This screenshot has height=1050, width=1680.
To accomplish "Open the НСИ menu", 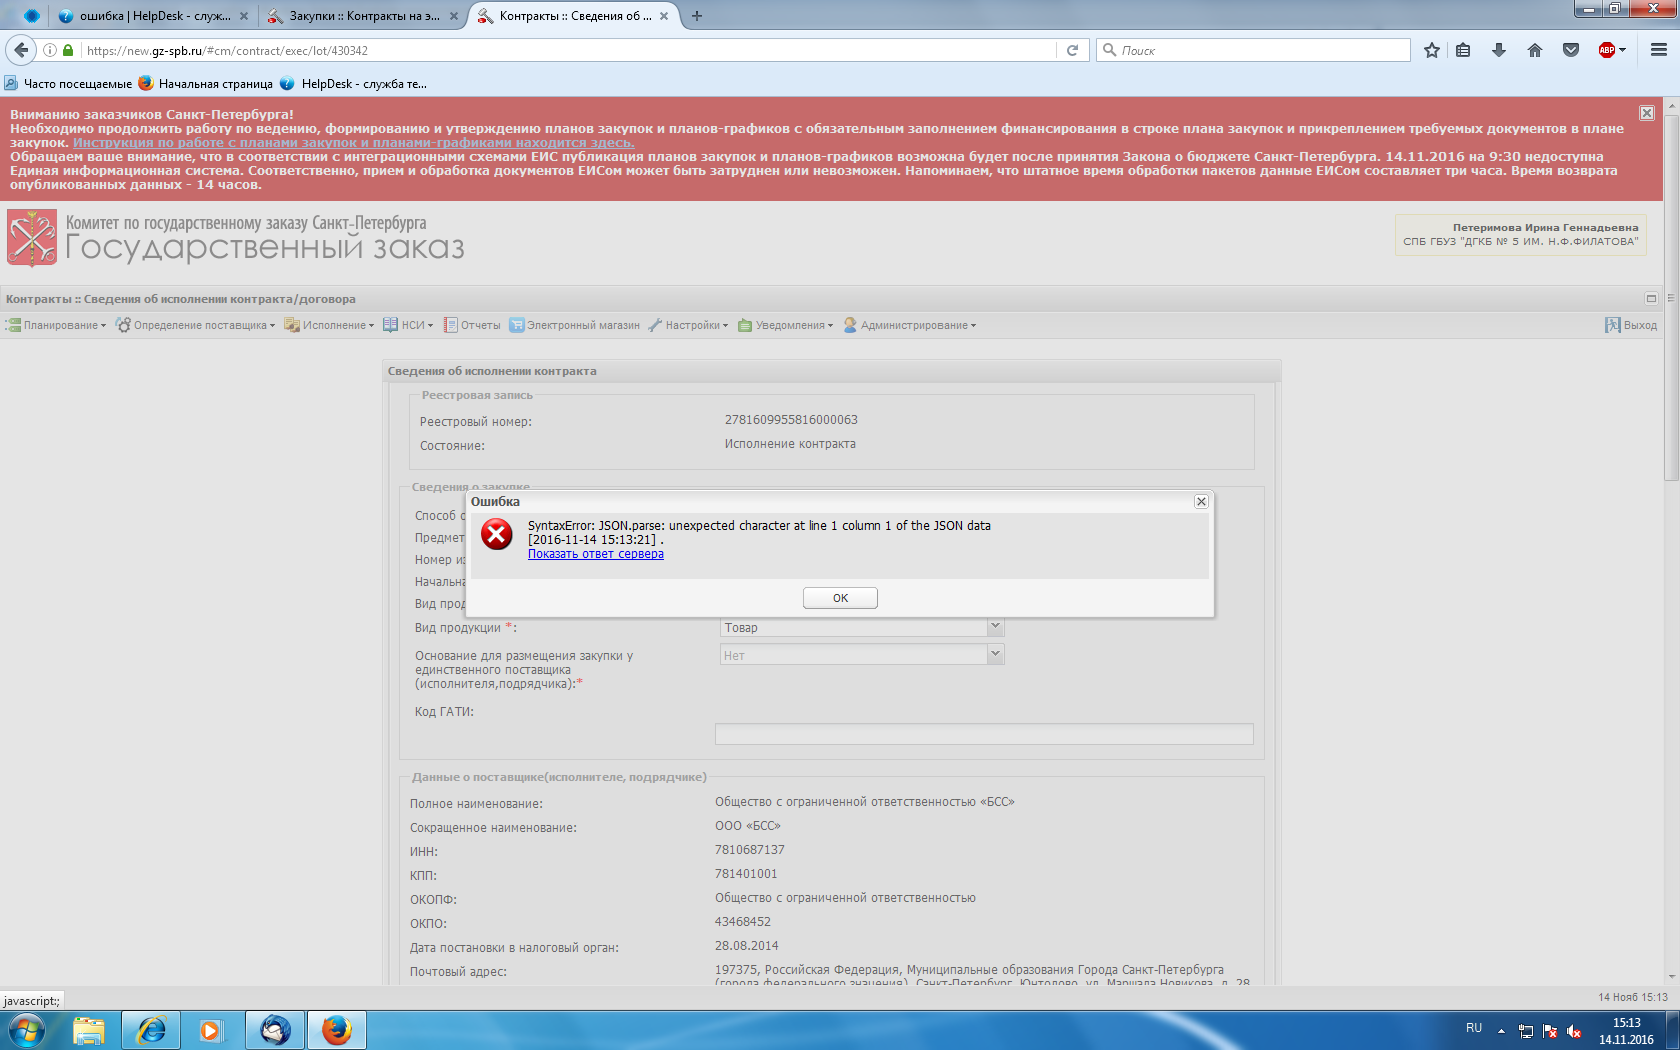I will click(x=408, y=325).
